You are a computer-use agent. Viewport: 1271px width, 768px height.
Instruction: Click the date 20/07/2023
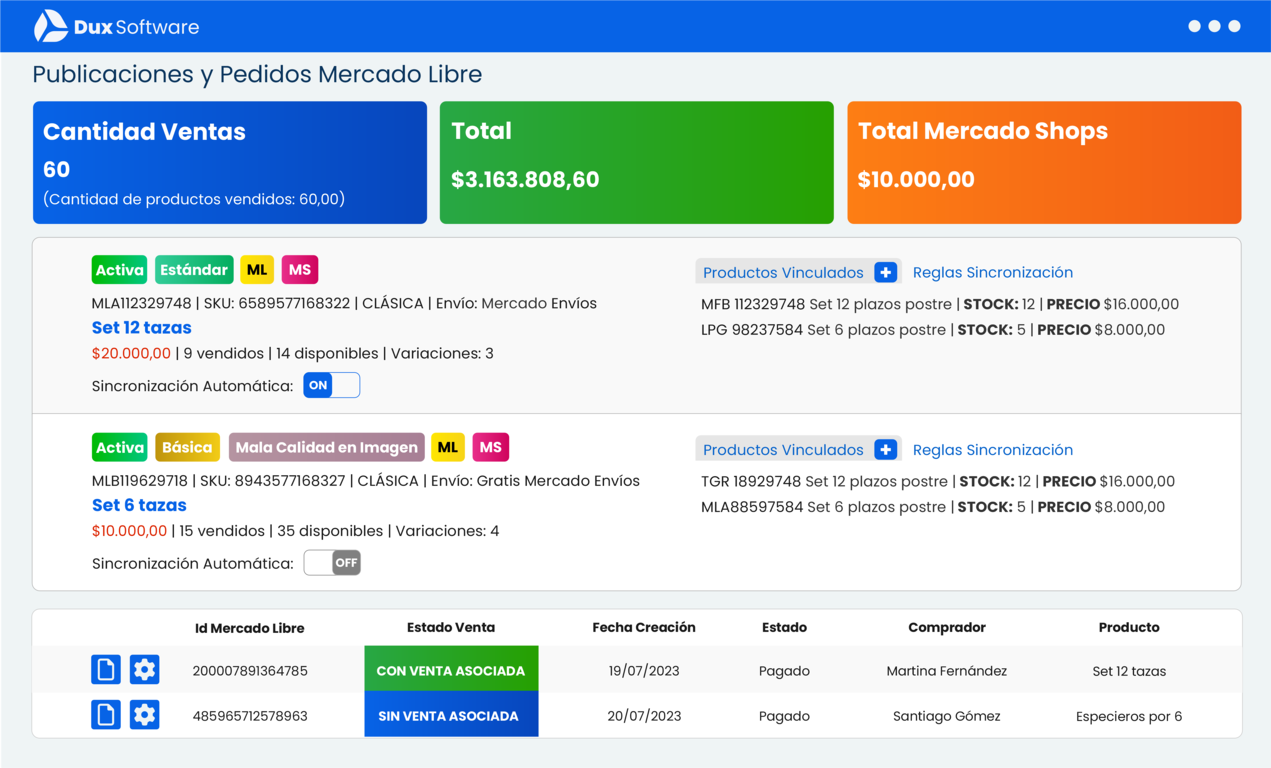click(644, 716)
